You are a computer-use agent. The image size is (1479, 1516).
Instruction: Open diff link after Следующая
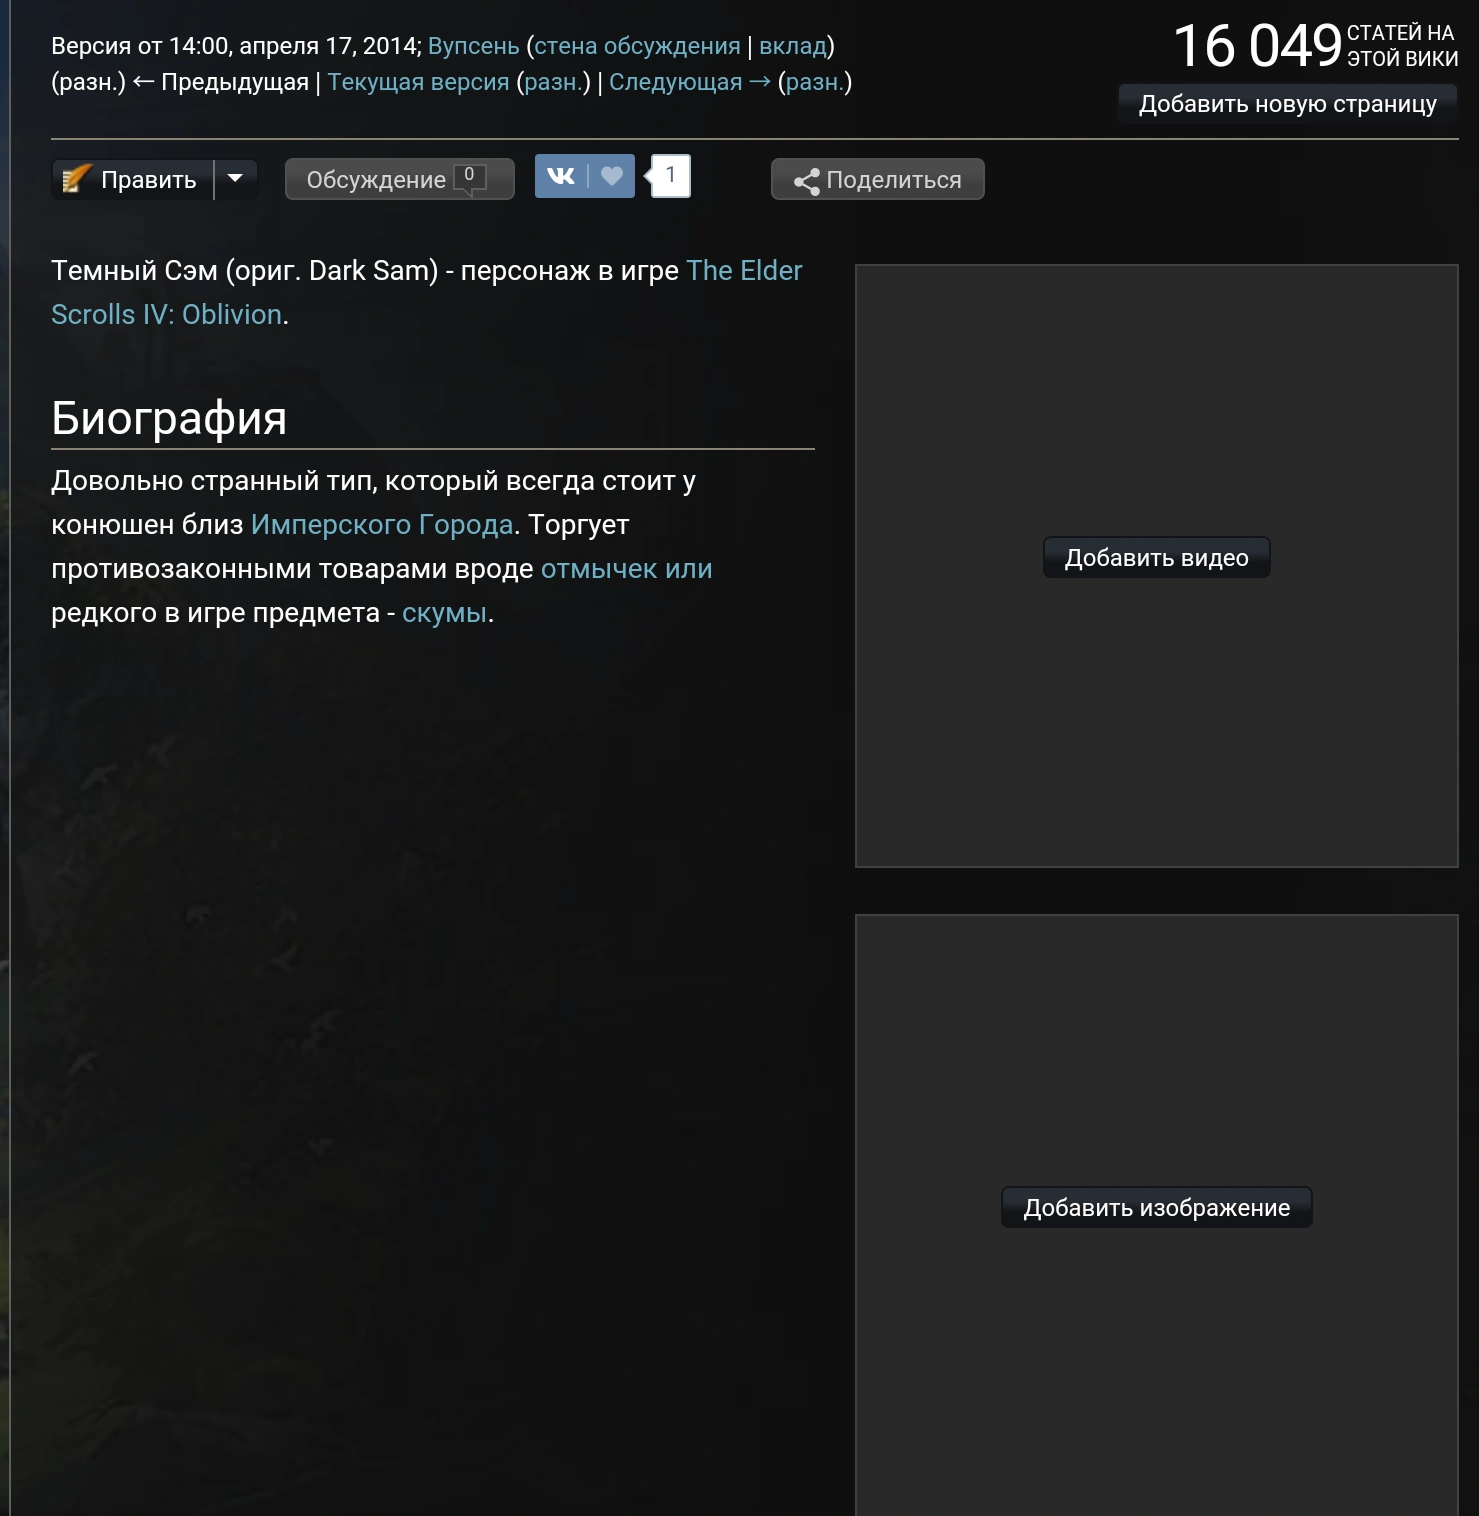[815, 82]
